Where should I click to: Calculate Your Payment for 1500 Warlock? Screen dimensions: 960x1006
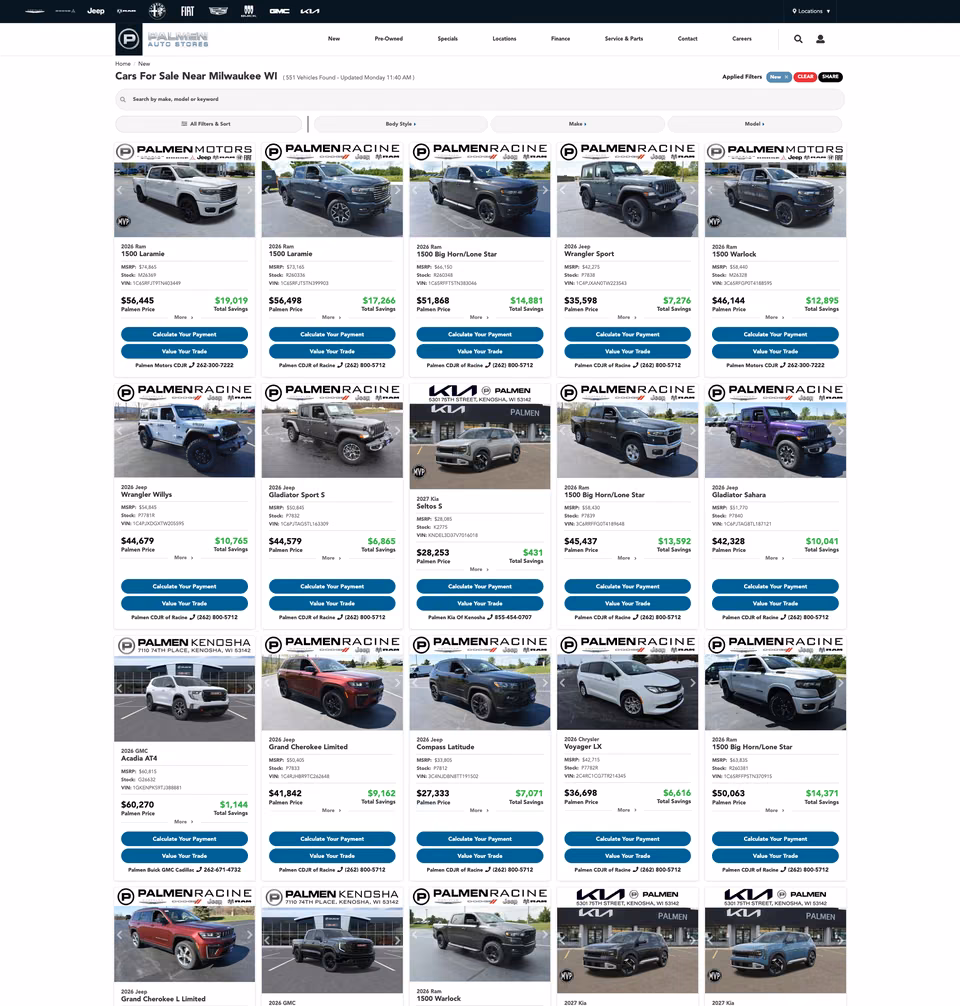pos(775,334)
